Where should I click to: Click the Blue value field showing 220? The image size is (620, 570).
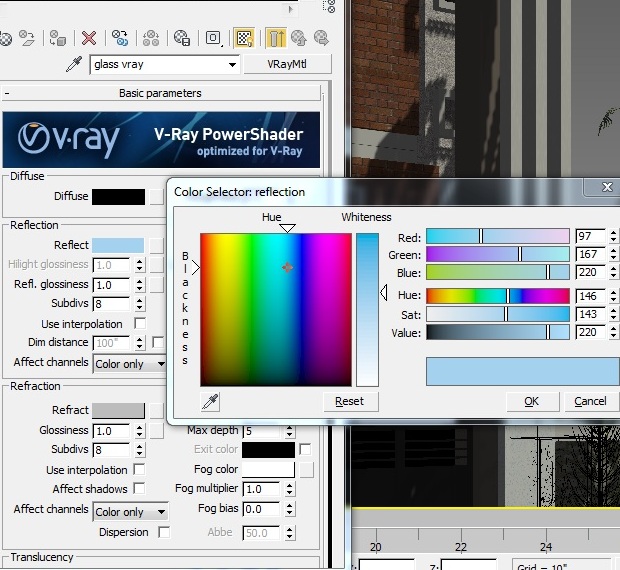tap(590, 272)
